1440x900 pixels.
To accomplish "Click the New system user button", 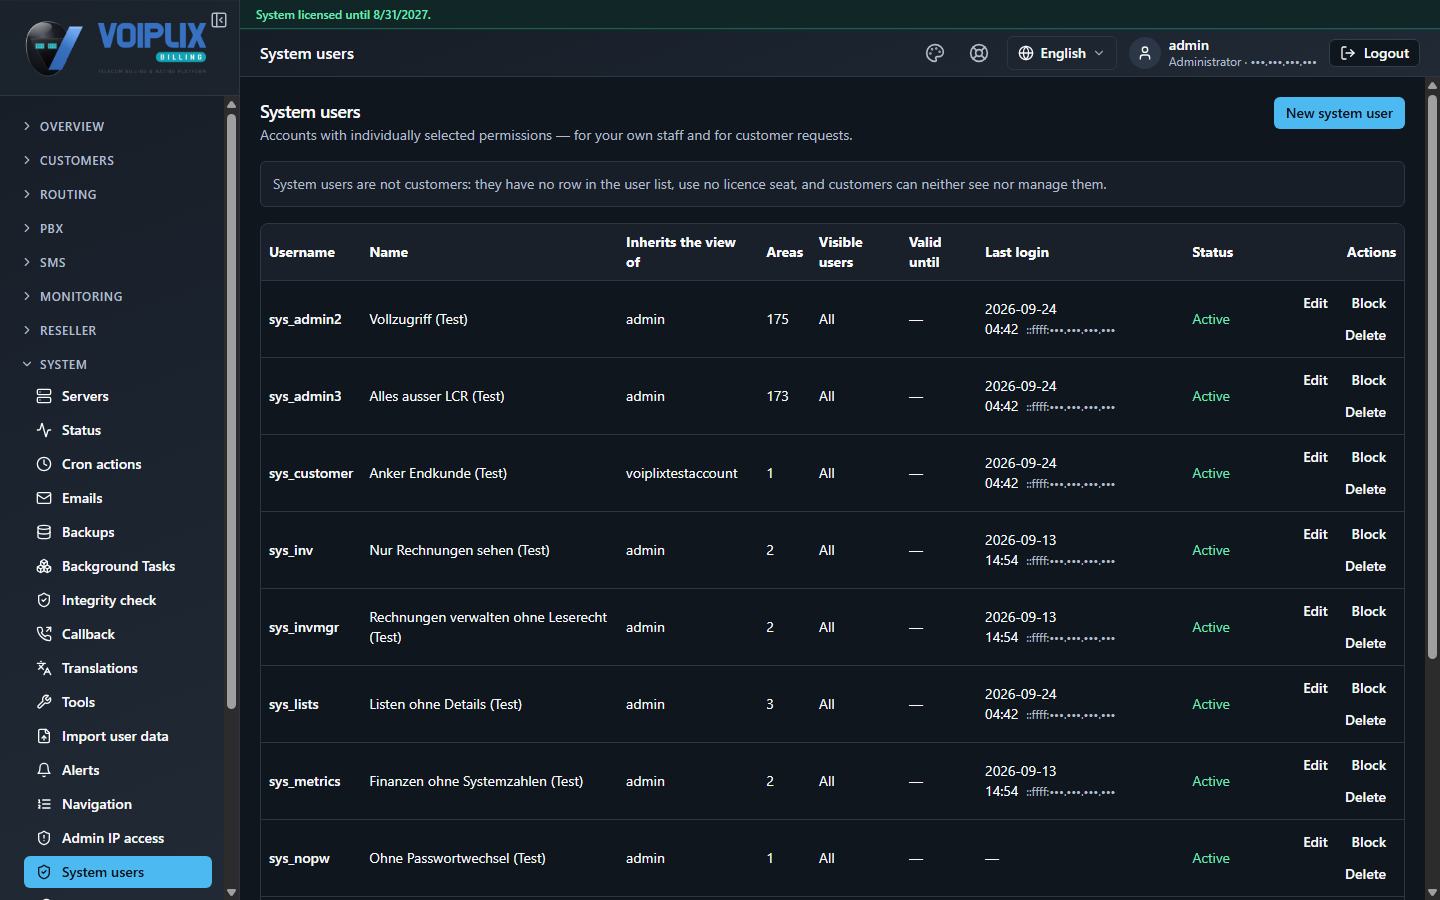I will 1339,113.
